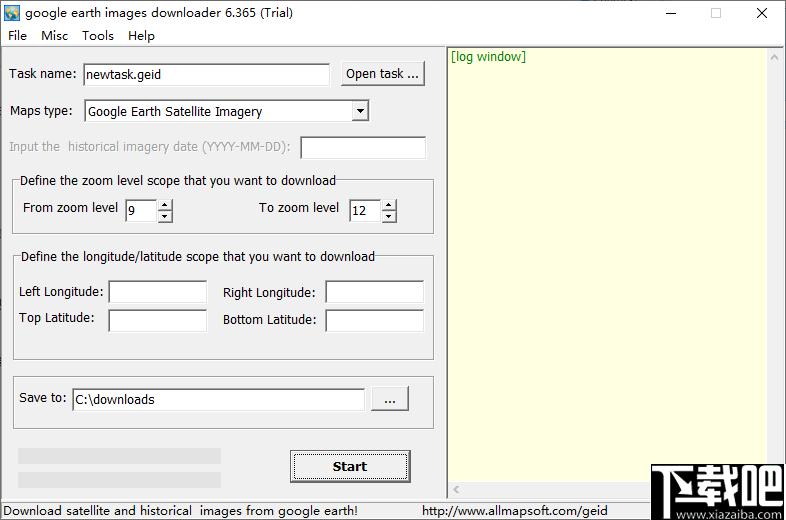Click the [log window] text
This screenshot has height=520, width=786.
488,57
